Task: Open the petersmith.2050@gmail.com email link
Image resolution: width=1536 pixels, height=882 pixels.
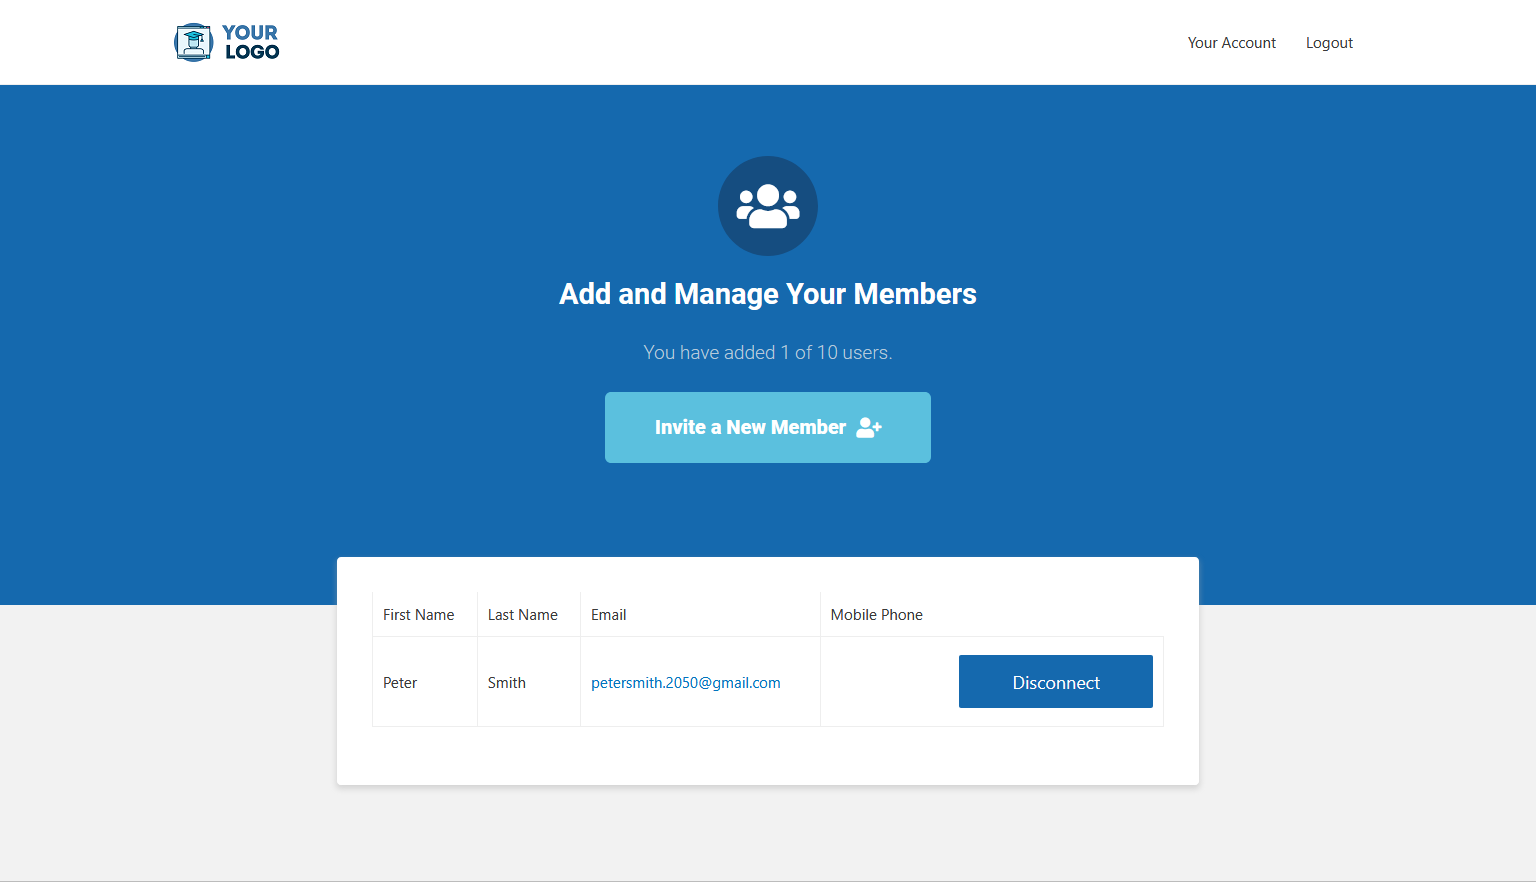Action: tap(685, 683)
